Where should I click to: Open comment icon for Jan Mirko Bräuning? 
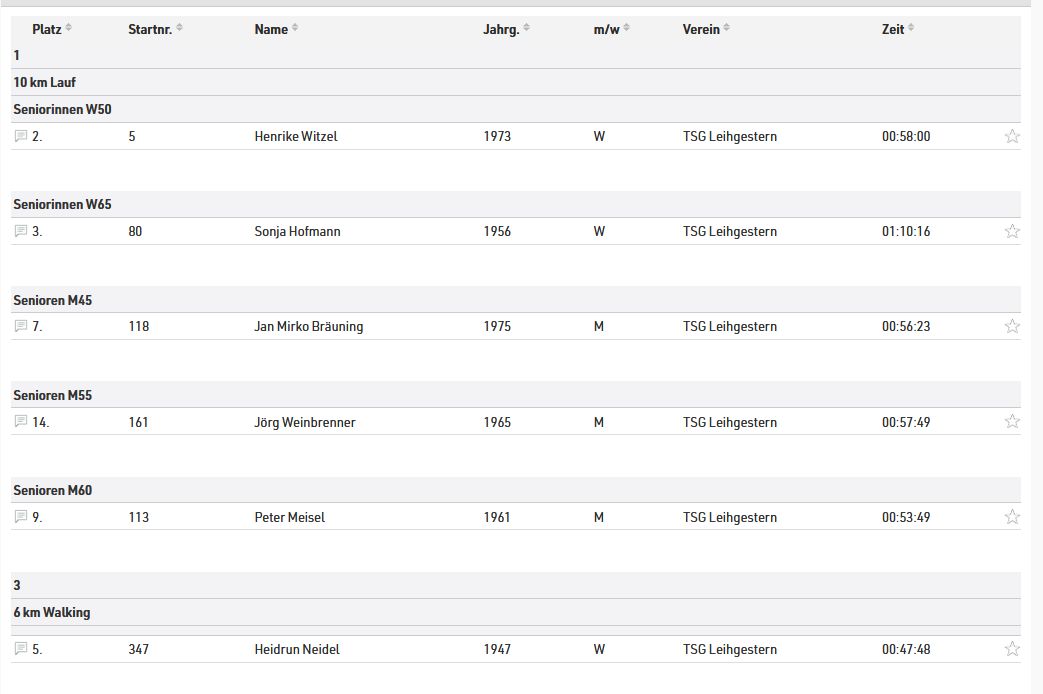pos(21,326)
